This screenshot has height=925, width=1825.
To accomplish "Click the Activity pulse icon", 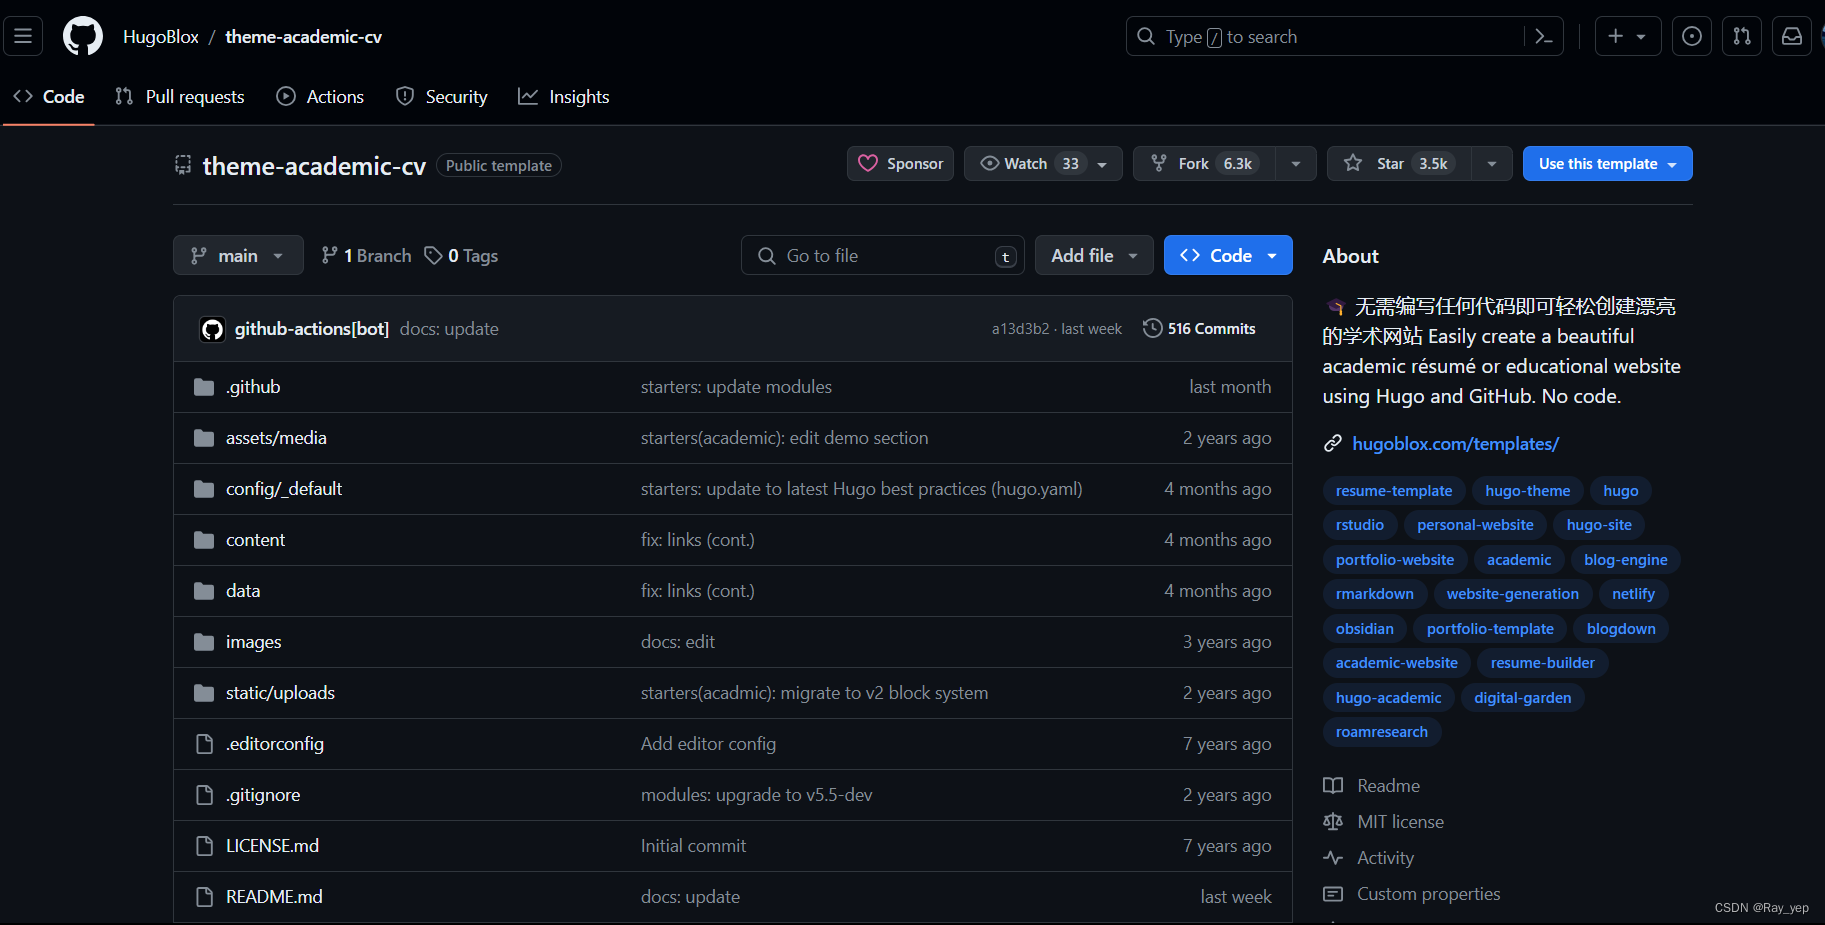I will [x=1333, y=858].
